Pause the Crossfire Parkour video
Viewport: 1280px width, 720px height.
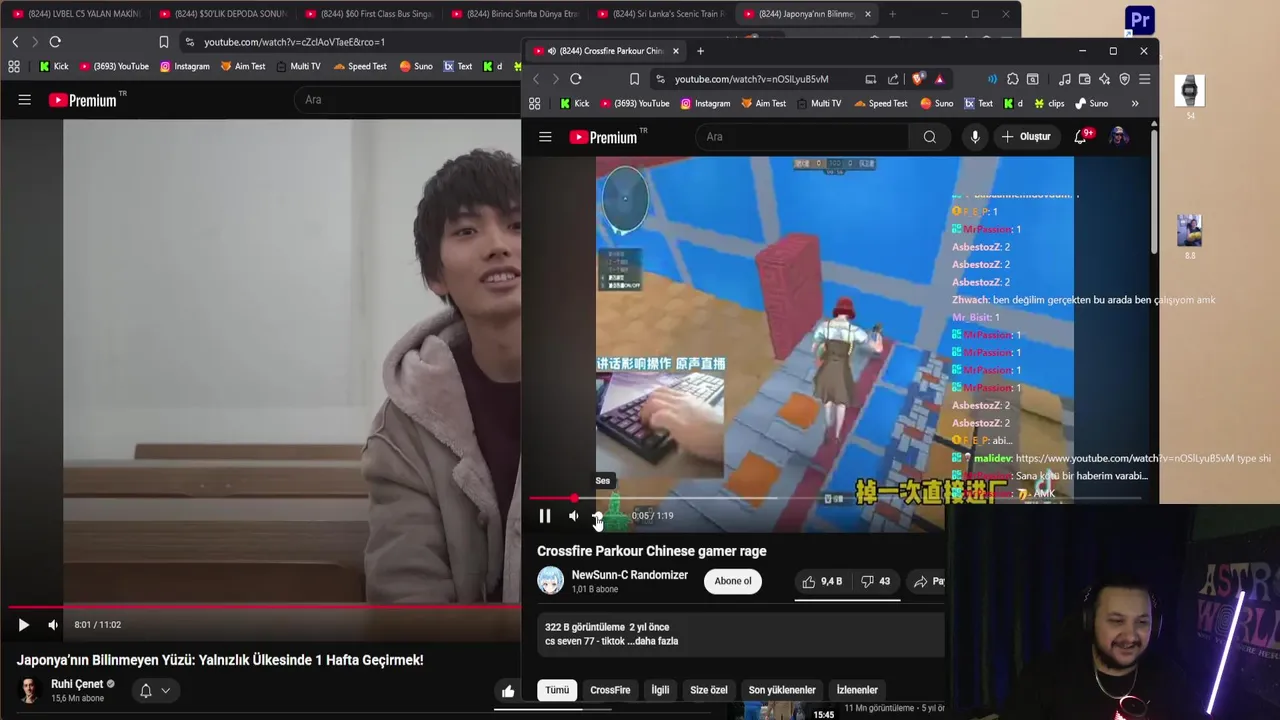tap(545, 516)
